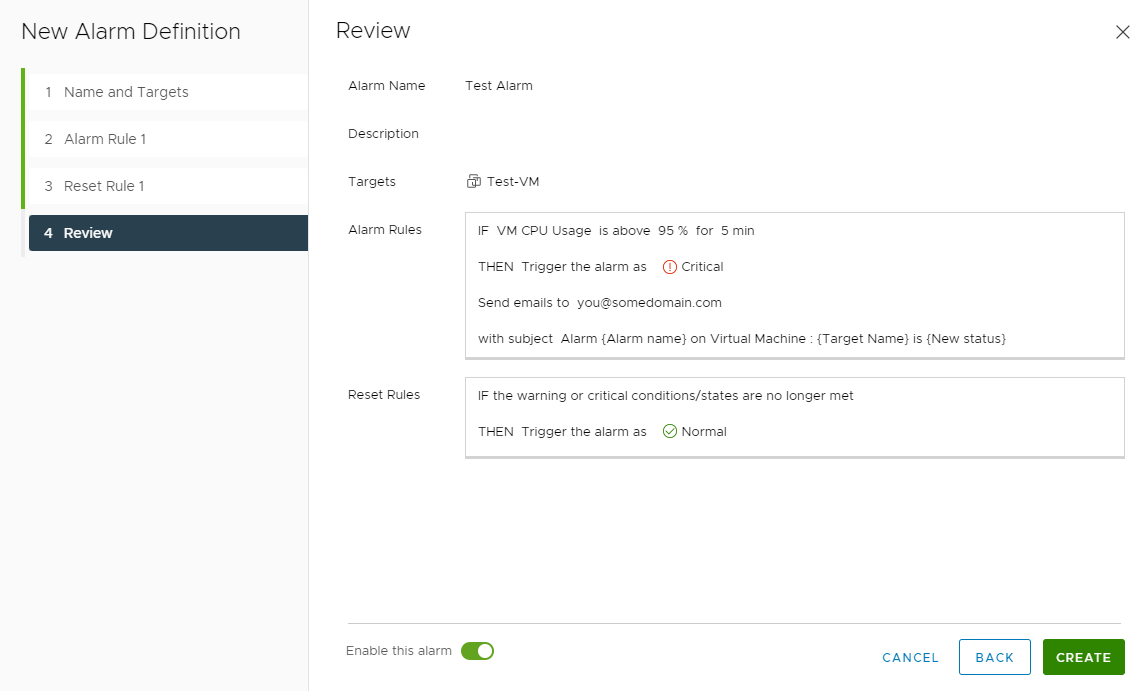1142x691 pixels.
Task: Close the New Alarm Definition dialog
Action: [1122, 32]
